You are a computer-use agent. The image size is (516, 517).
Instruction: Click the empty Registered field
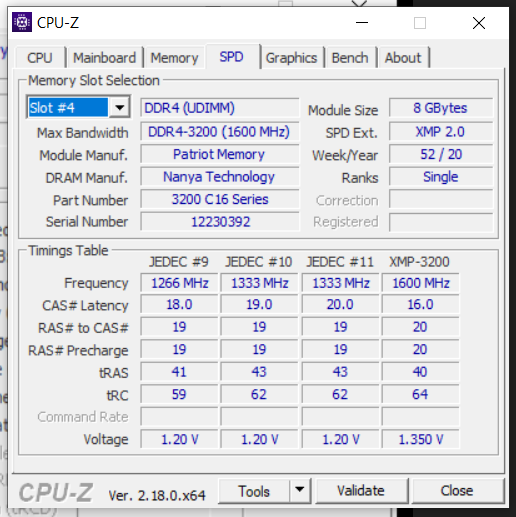tap(441, 222)
